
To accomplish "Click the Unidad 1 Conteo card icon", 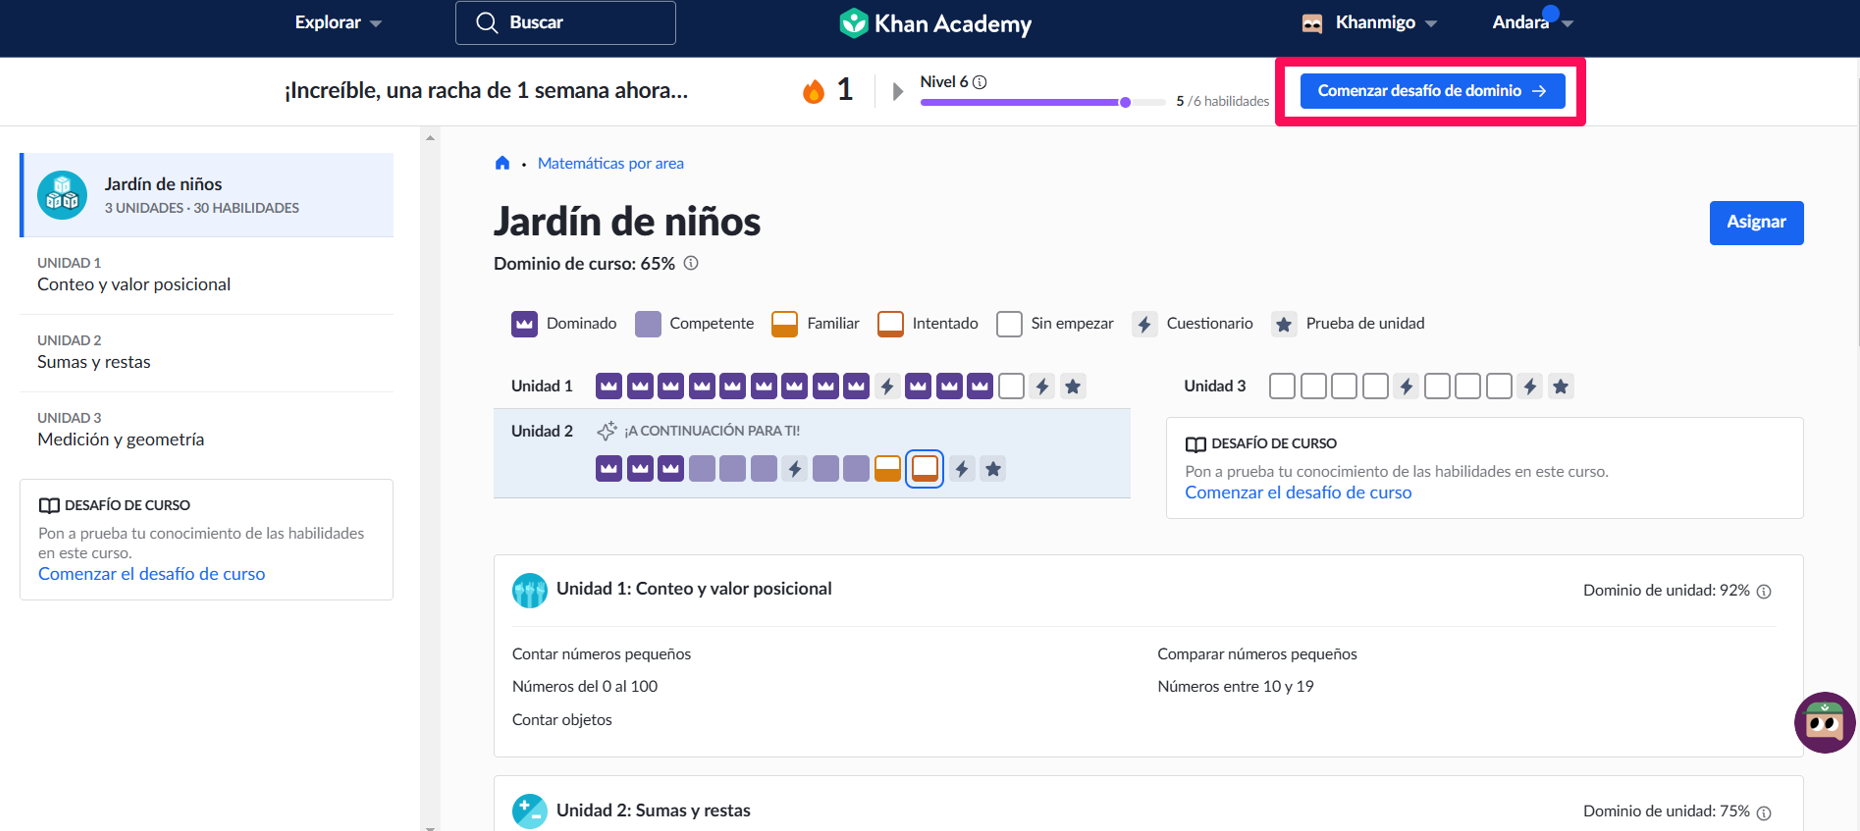I will [x=529, y=590].
